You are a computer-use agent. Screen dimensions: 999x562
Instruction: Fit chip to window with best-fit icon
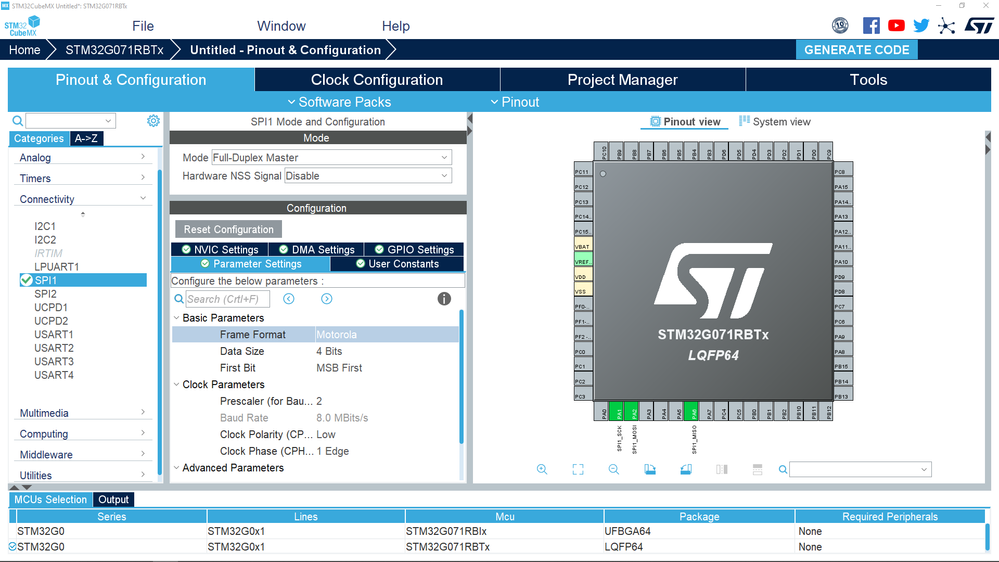[578, 470]
